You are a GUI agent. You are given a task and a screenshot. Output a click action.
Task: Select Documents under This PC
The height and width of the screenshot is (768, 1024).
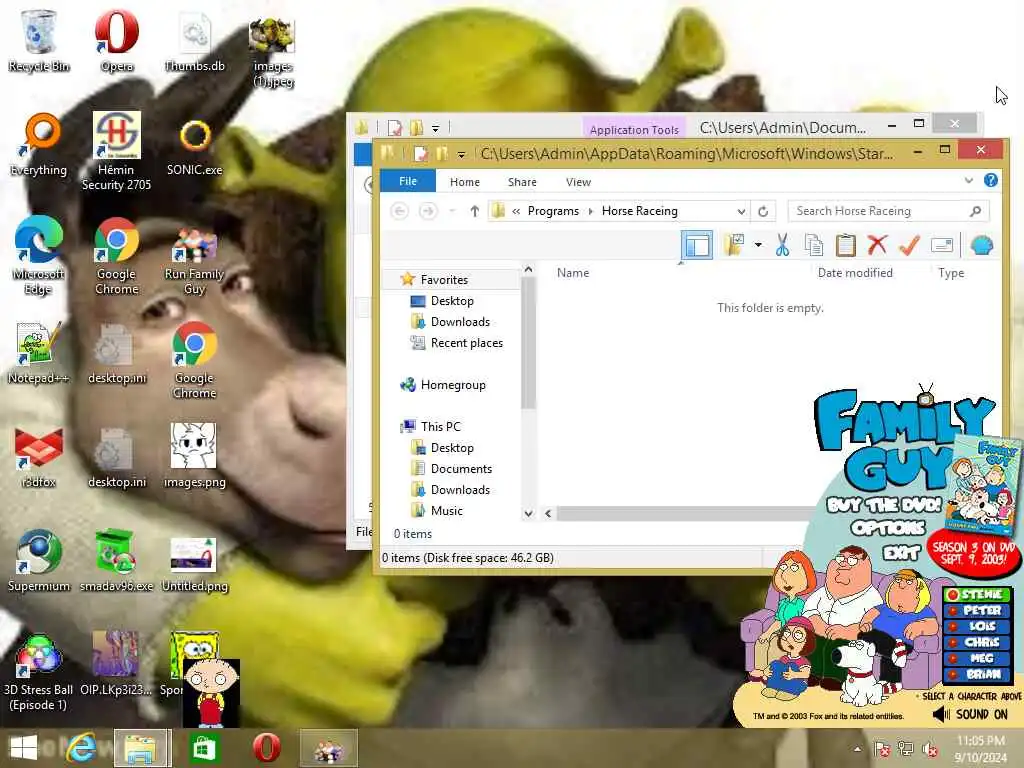pyautogui.click(x=461, y=469)
